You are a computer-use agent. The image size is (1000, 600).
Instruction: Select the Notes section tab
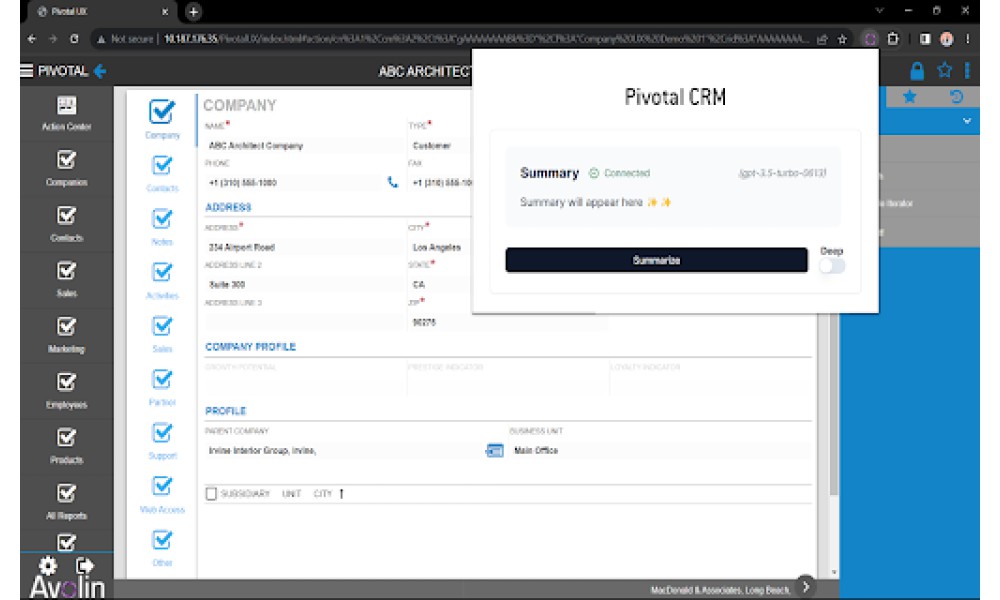pyautogui.click(x=162, y=227)
